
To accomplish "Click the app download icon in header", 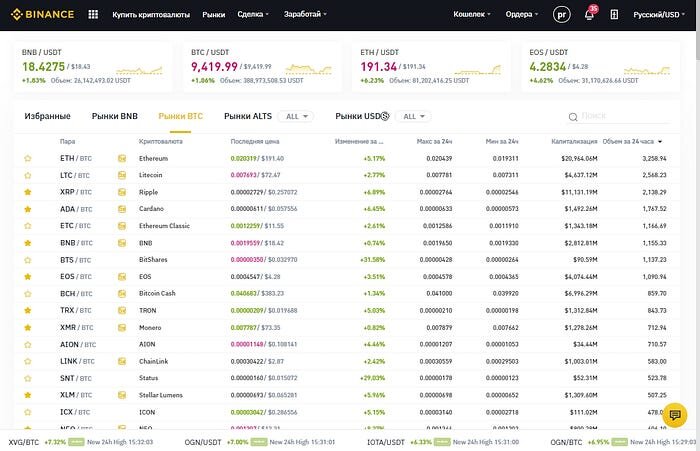I will (x=614, y=14).
